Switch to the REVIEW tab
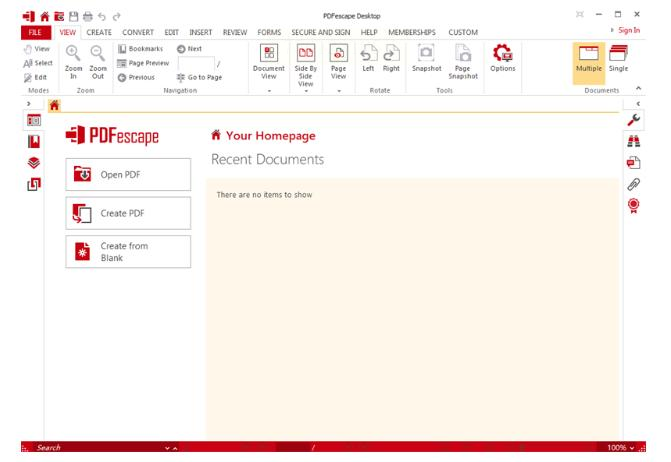This screenshot has width=671, height=462. click(x=235, y=32)
